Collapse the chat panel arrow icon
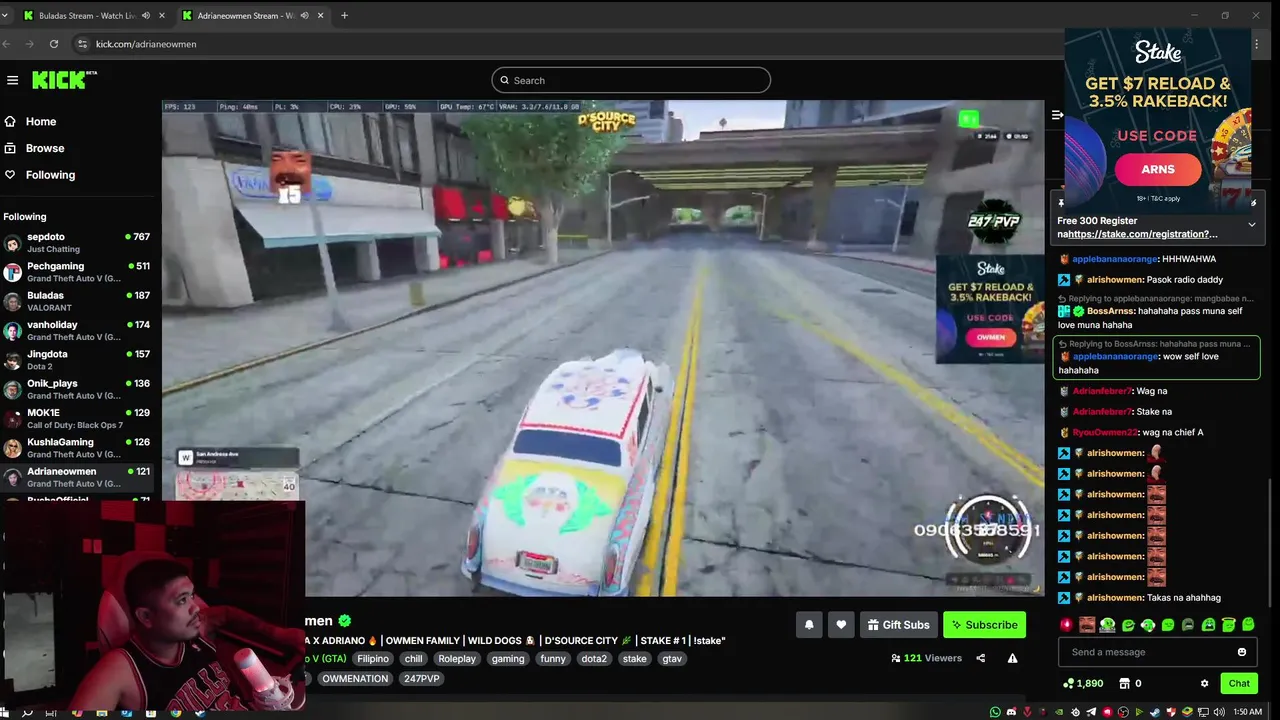 (x=1057, y=115)
